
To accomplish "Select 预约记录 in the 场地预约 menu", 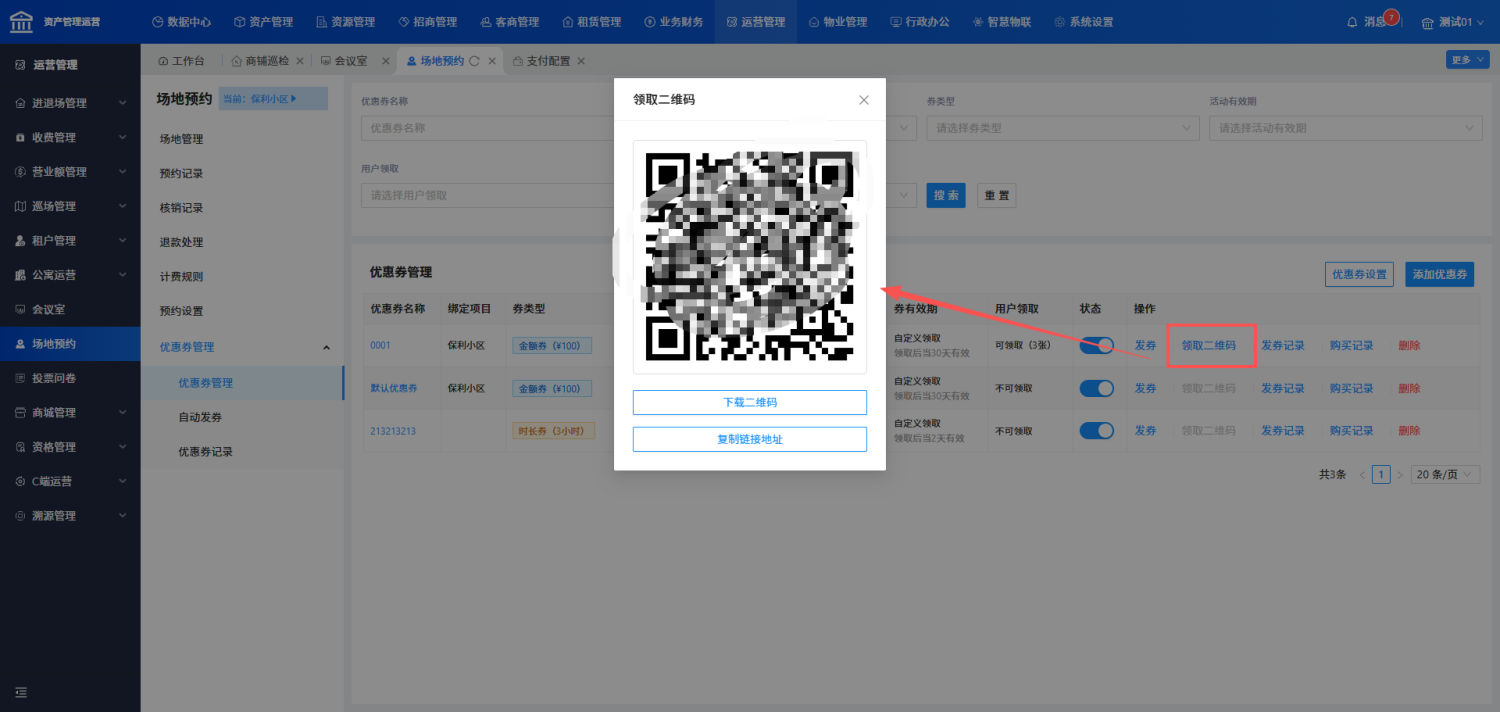I will pyautogui.click(x=181, y=174).
